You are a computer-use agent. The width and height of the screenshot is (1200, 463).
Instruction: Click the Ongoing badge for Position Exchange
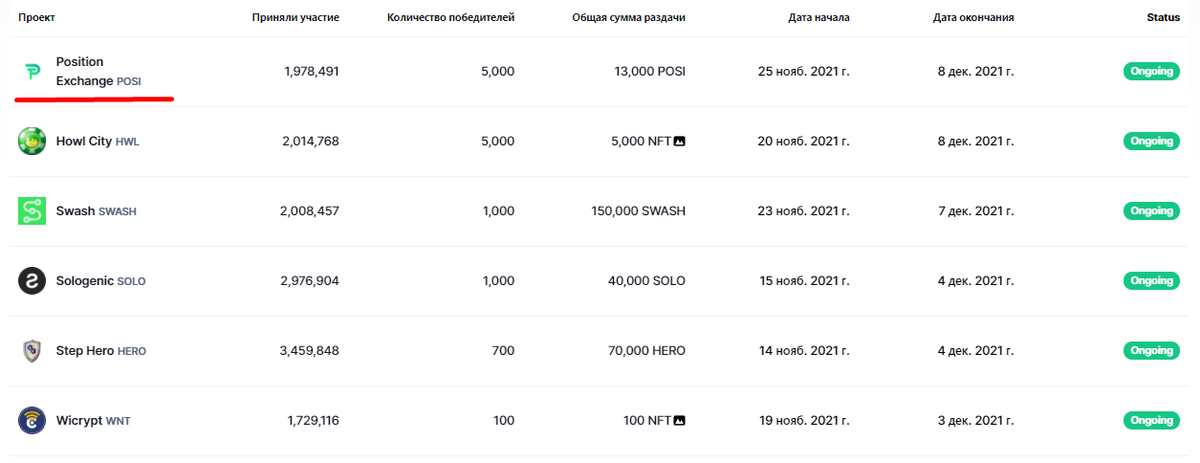point(1151,71)
